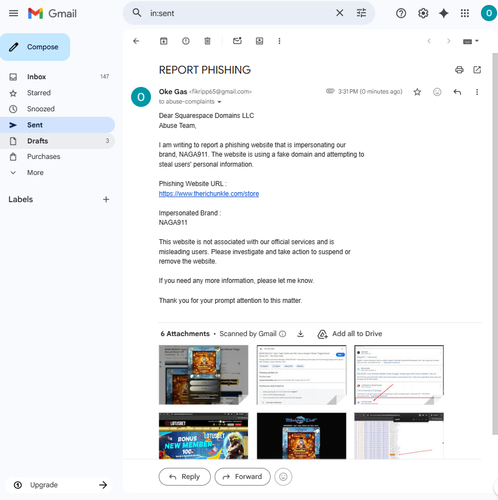Go to the older message arrow
498x500 pixels.
[x=448, y=41]
